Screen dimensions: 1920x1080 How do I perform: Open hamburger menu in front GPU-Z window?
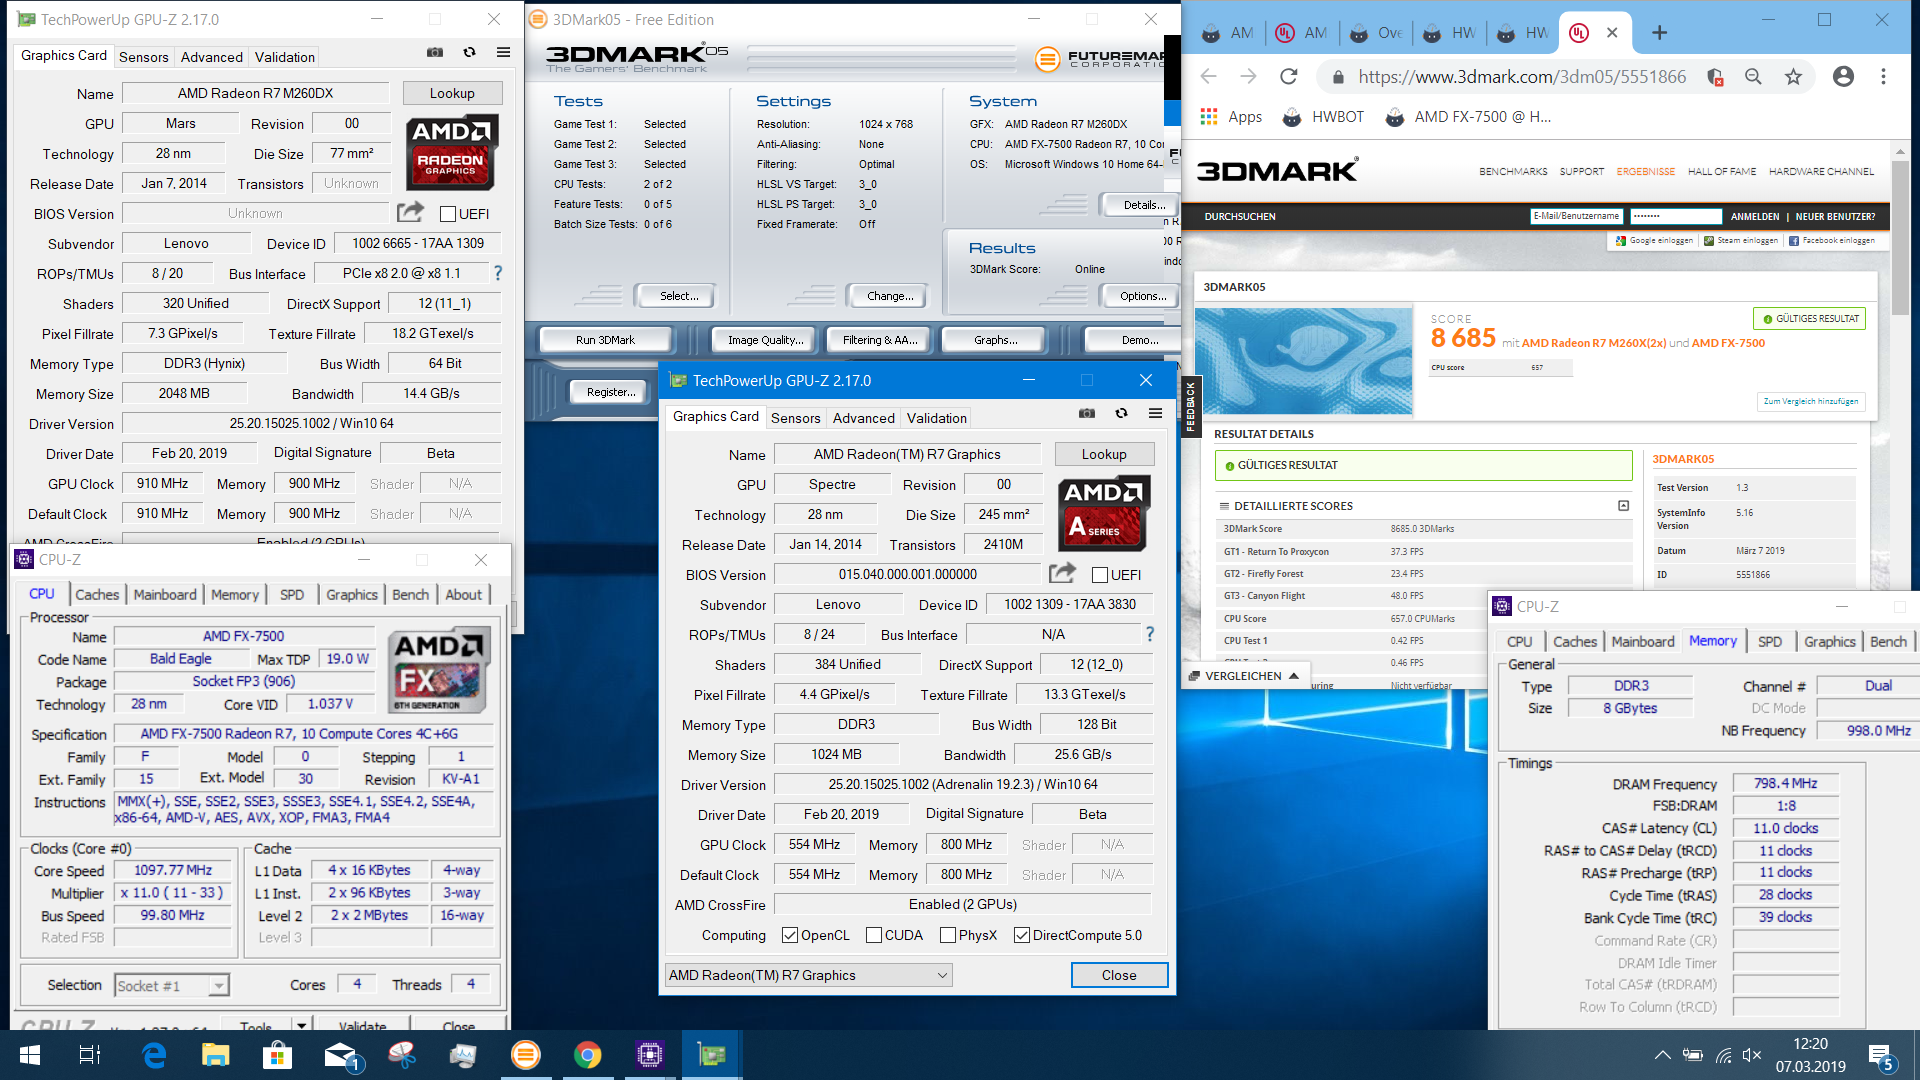(1155, 414)
